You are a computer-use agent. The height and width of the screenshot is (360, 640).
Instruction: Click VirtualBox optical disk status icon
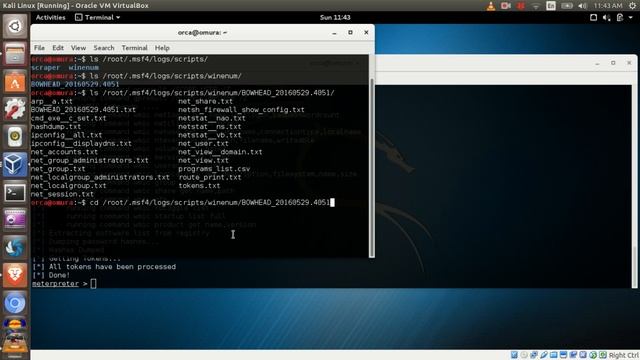tap(524, 355)
